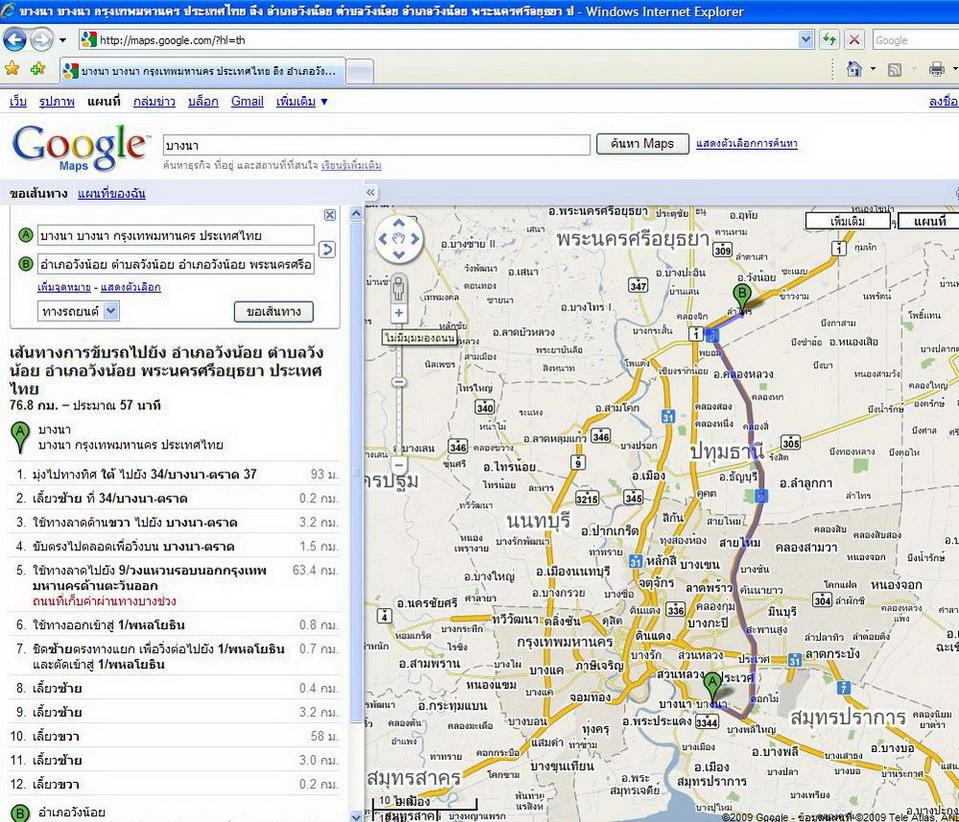Click the Maps search field containing บางนา
959x822 pixels.
pyautogui.click(x=376, y=145)
